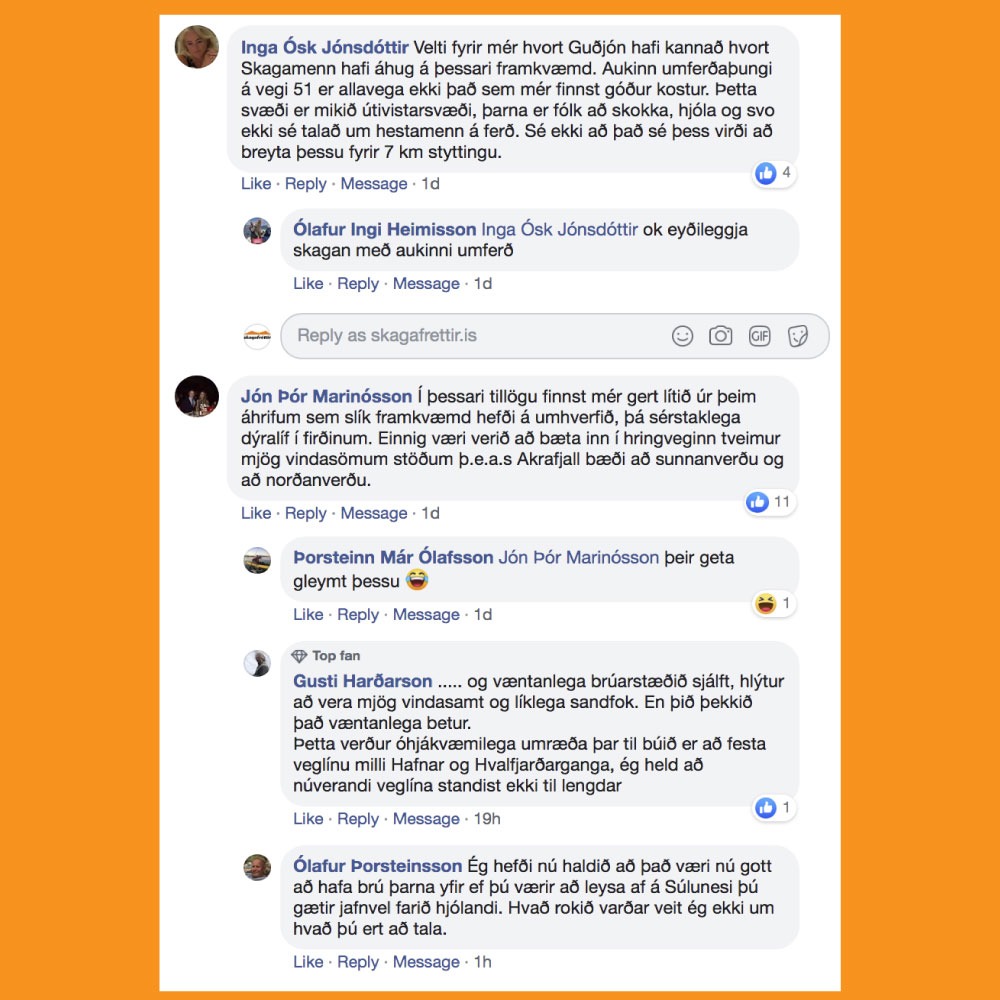
Task: View the 11 likes on Jón Þór's comment
Action: (770, 503)
